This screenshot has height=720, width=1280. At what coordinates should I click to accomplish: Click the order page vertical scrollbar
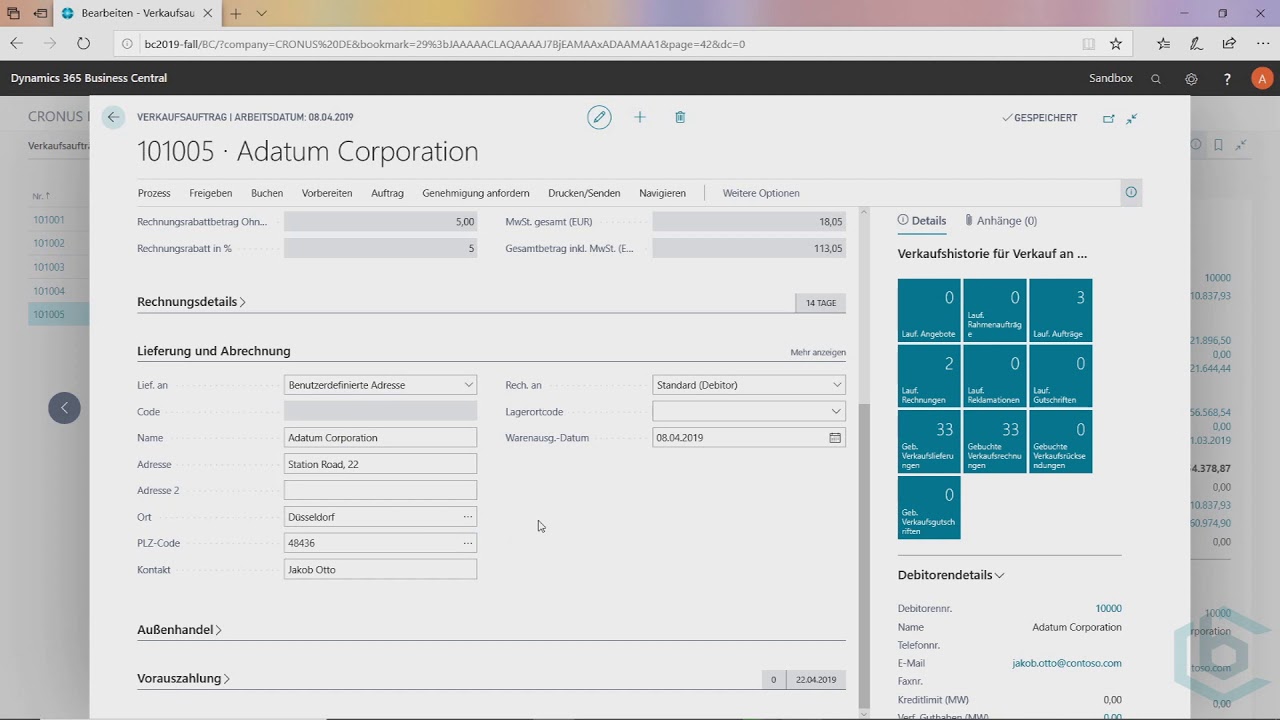pyautogui.click(x=865, y=555)
